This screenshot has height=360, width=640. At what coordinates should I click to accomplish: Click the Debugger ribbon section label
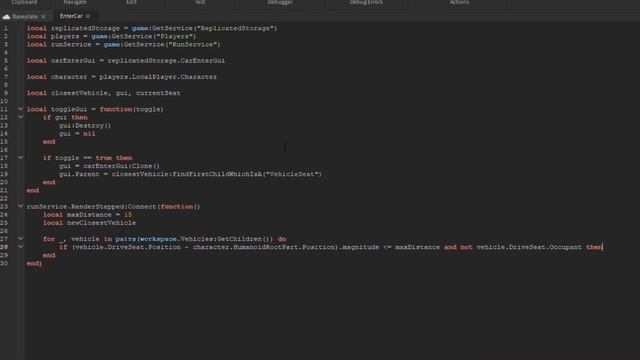point(280,2)
